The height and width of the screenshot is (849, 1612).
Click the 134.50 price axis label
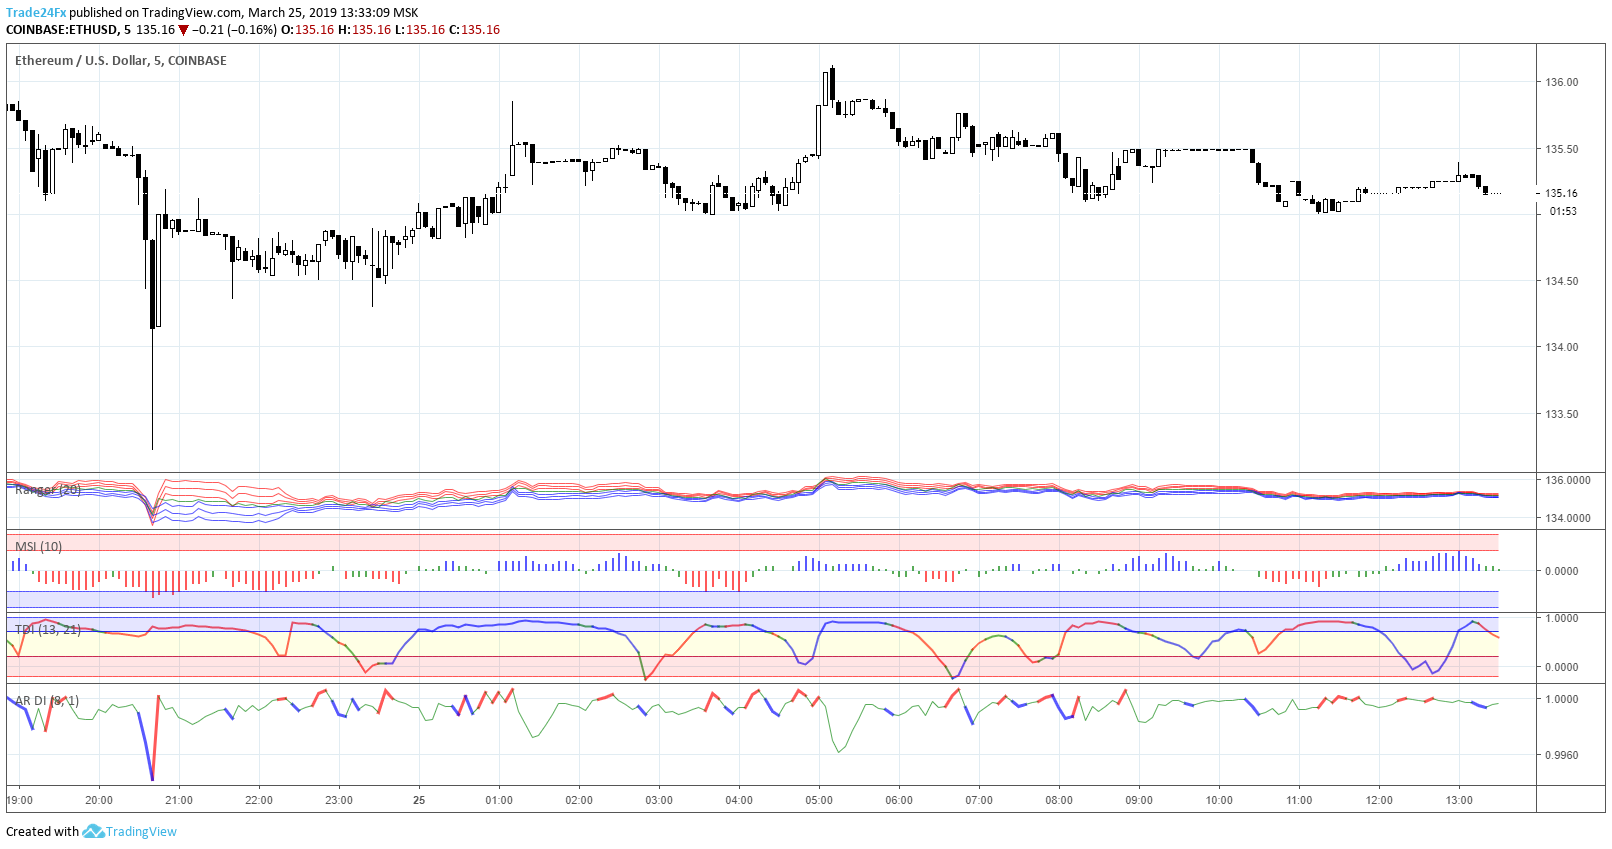(1562, 281)
